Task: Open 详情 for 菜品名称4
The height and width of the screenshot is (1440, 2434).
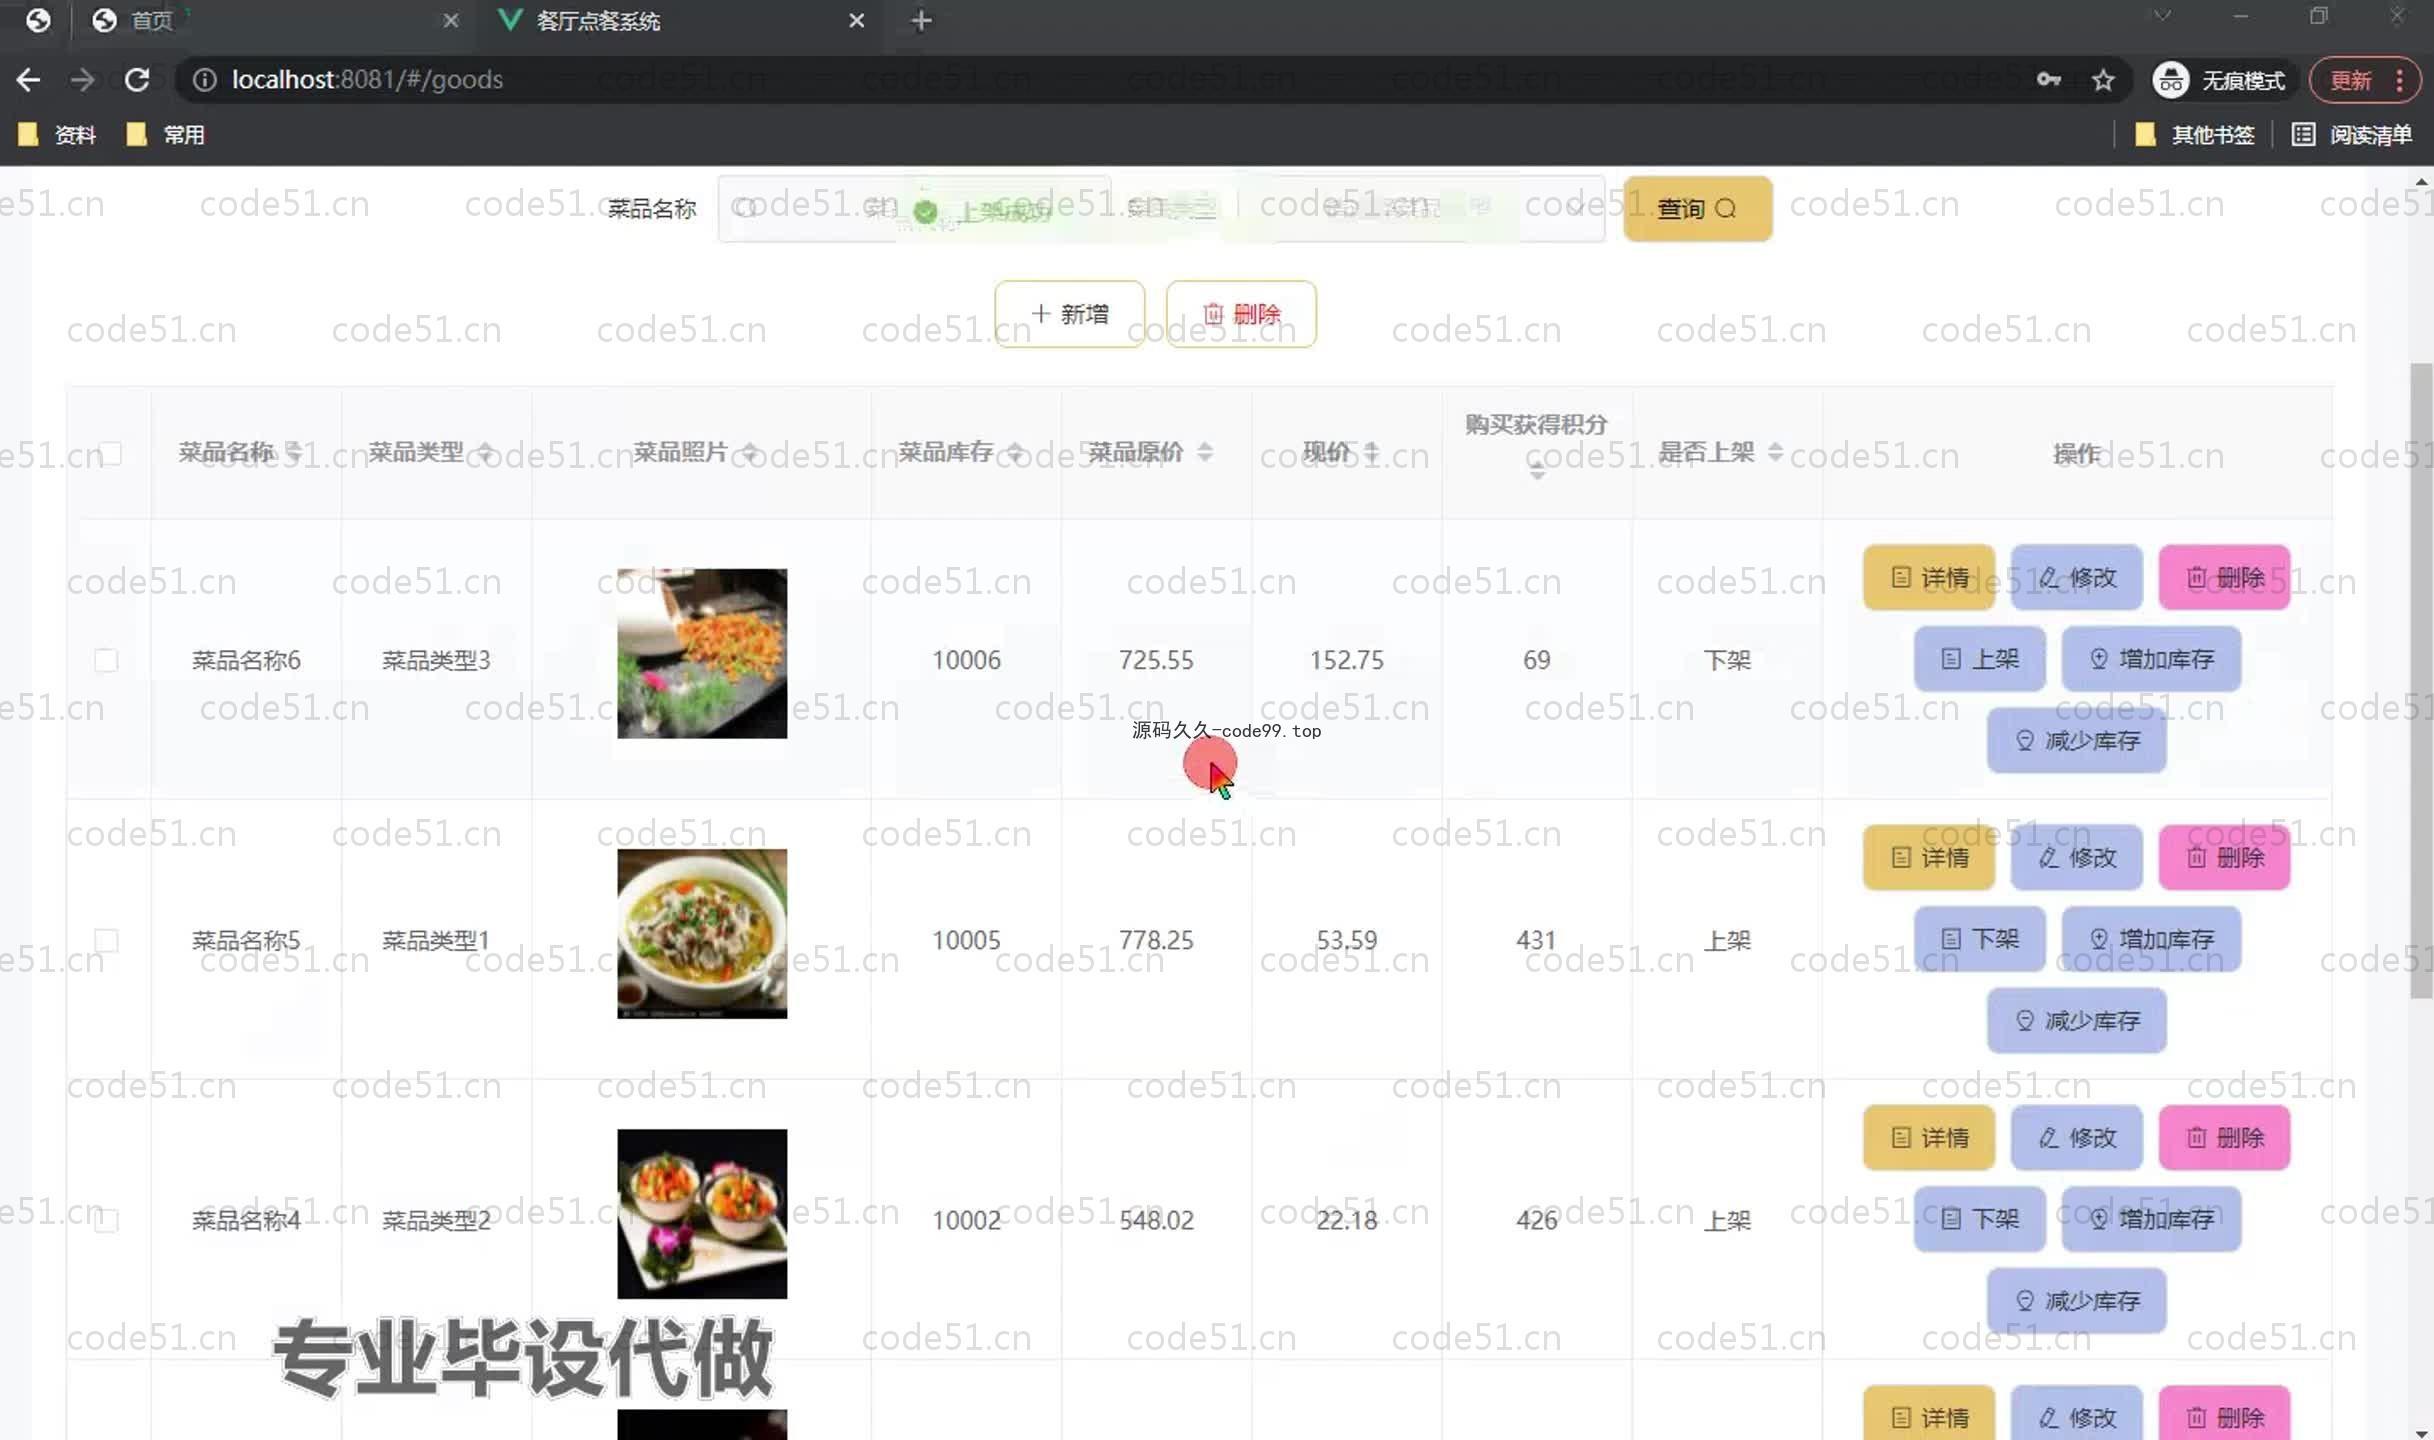Action: pyautogui.click(x=1929, y=1137)
